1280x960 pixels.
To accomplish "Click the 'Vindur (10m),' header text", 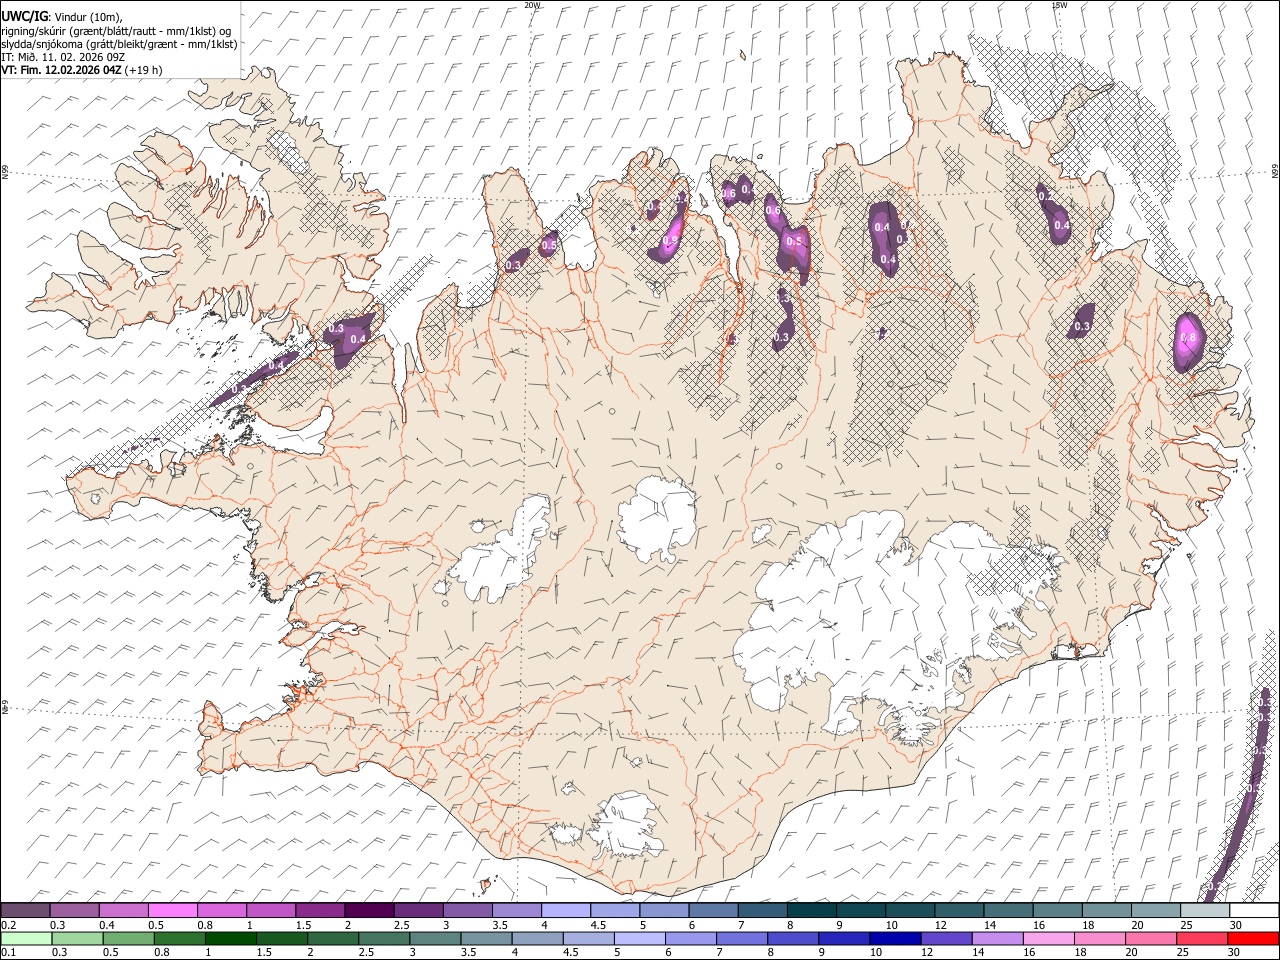I will [x=87, y=17].
